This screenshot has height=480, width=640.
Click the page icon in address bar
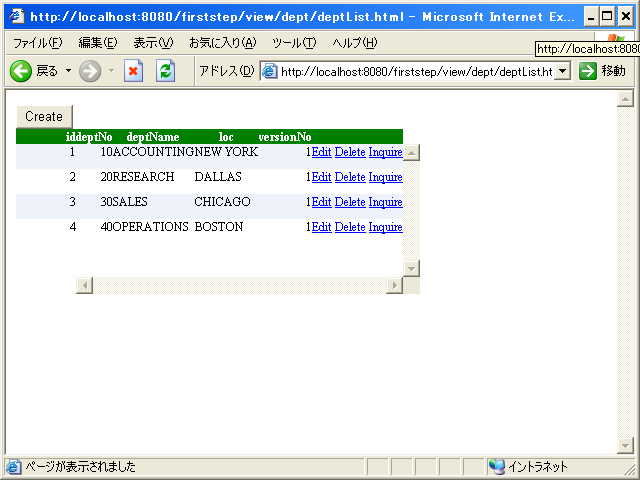click(269, 71)
